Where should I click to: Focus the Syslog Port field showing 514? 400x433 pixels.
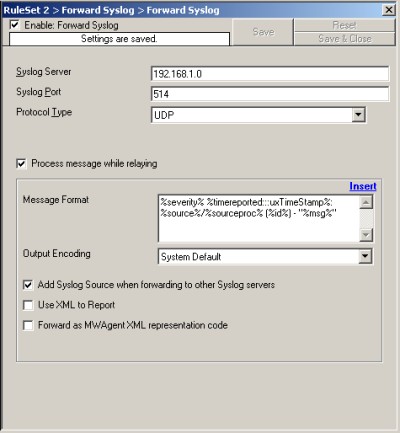[270, 94]
